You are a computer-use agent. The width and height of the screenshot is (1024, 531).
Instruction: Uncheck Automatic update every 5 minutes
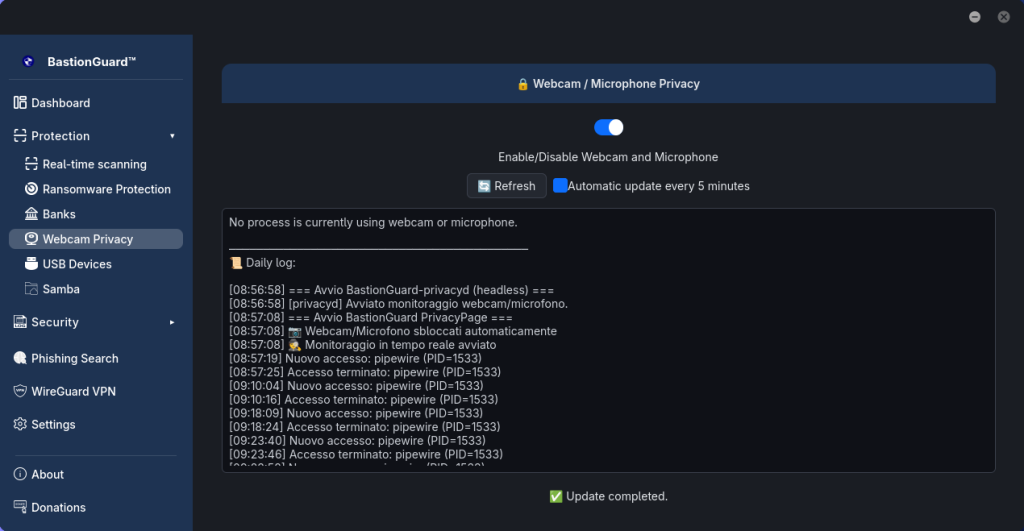tap(560, 185)
